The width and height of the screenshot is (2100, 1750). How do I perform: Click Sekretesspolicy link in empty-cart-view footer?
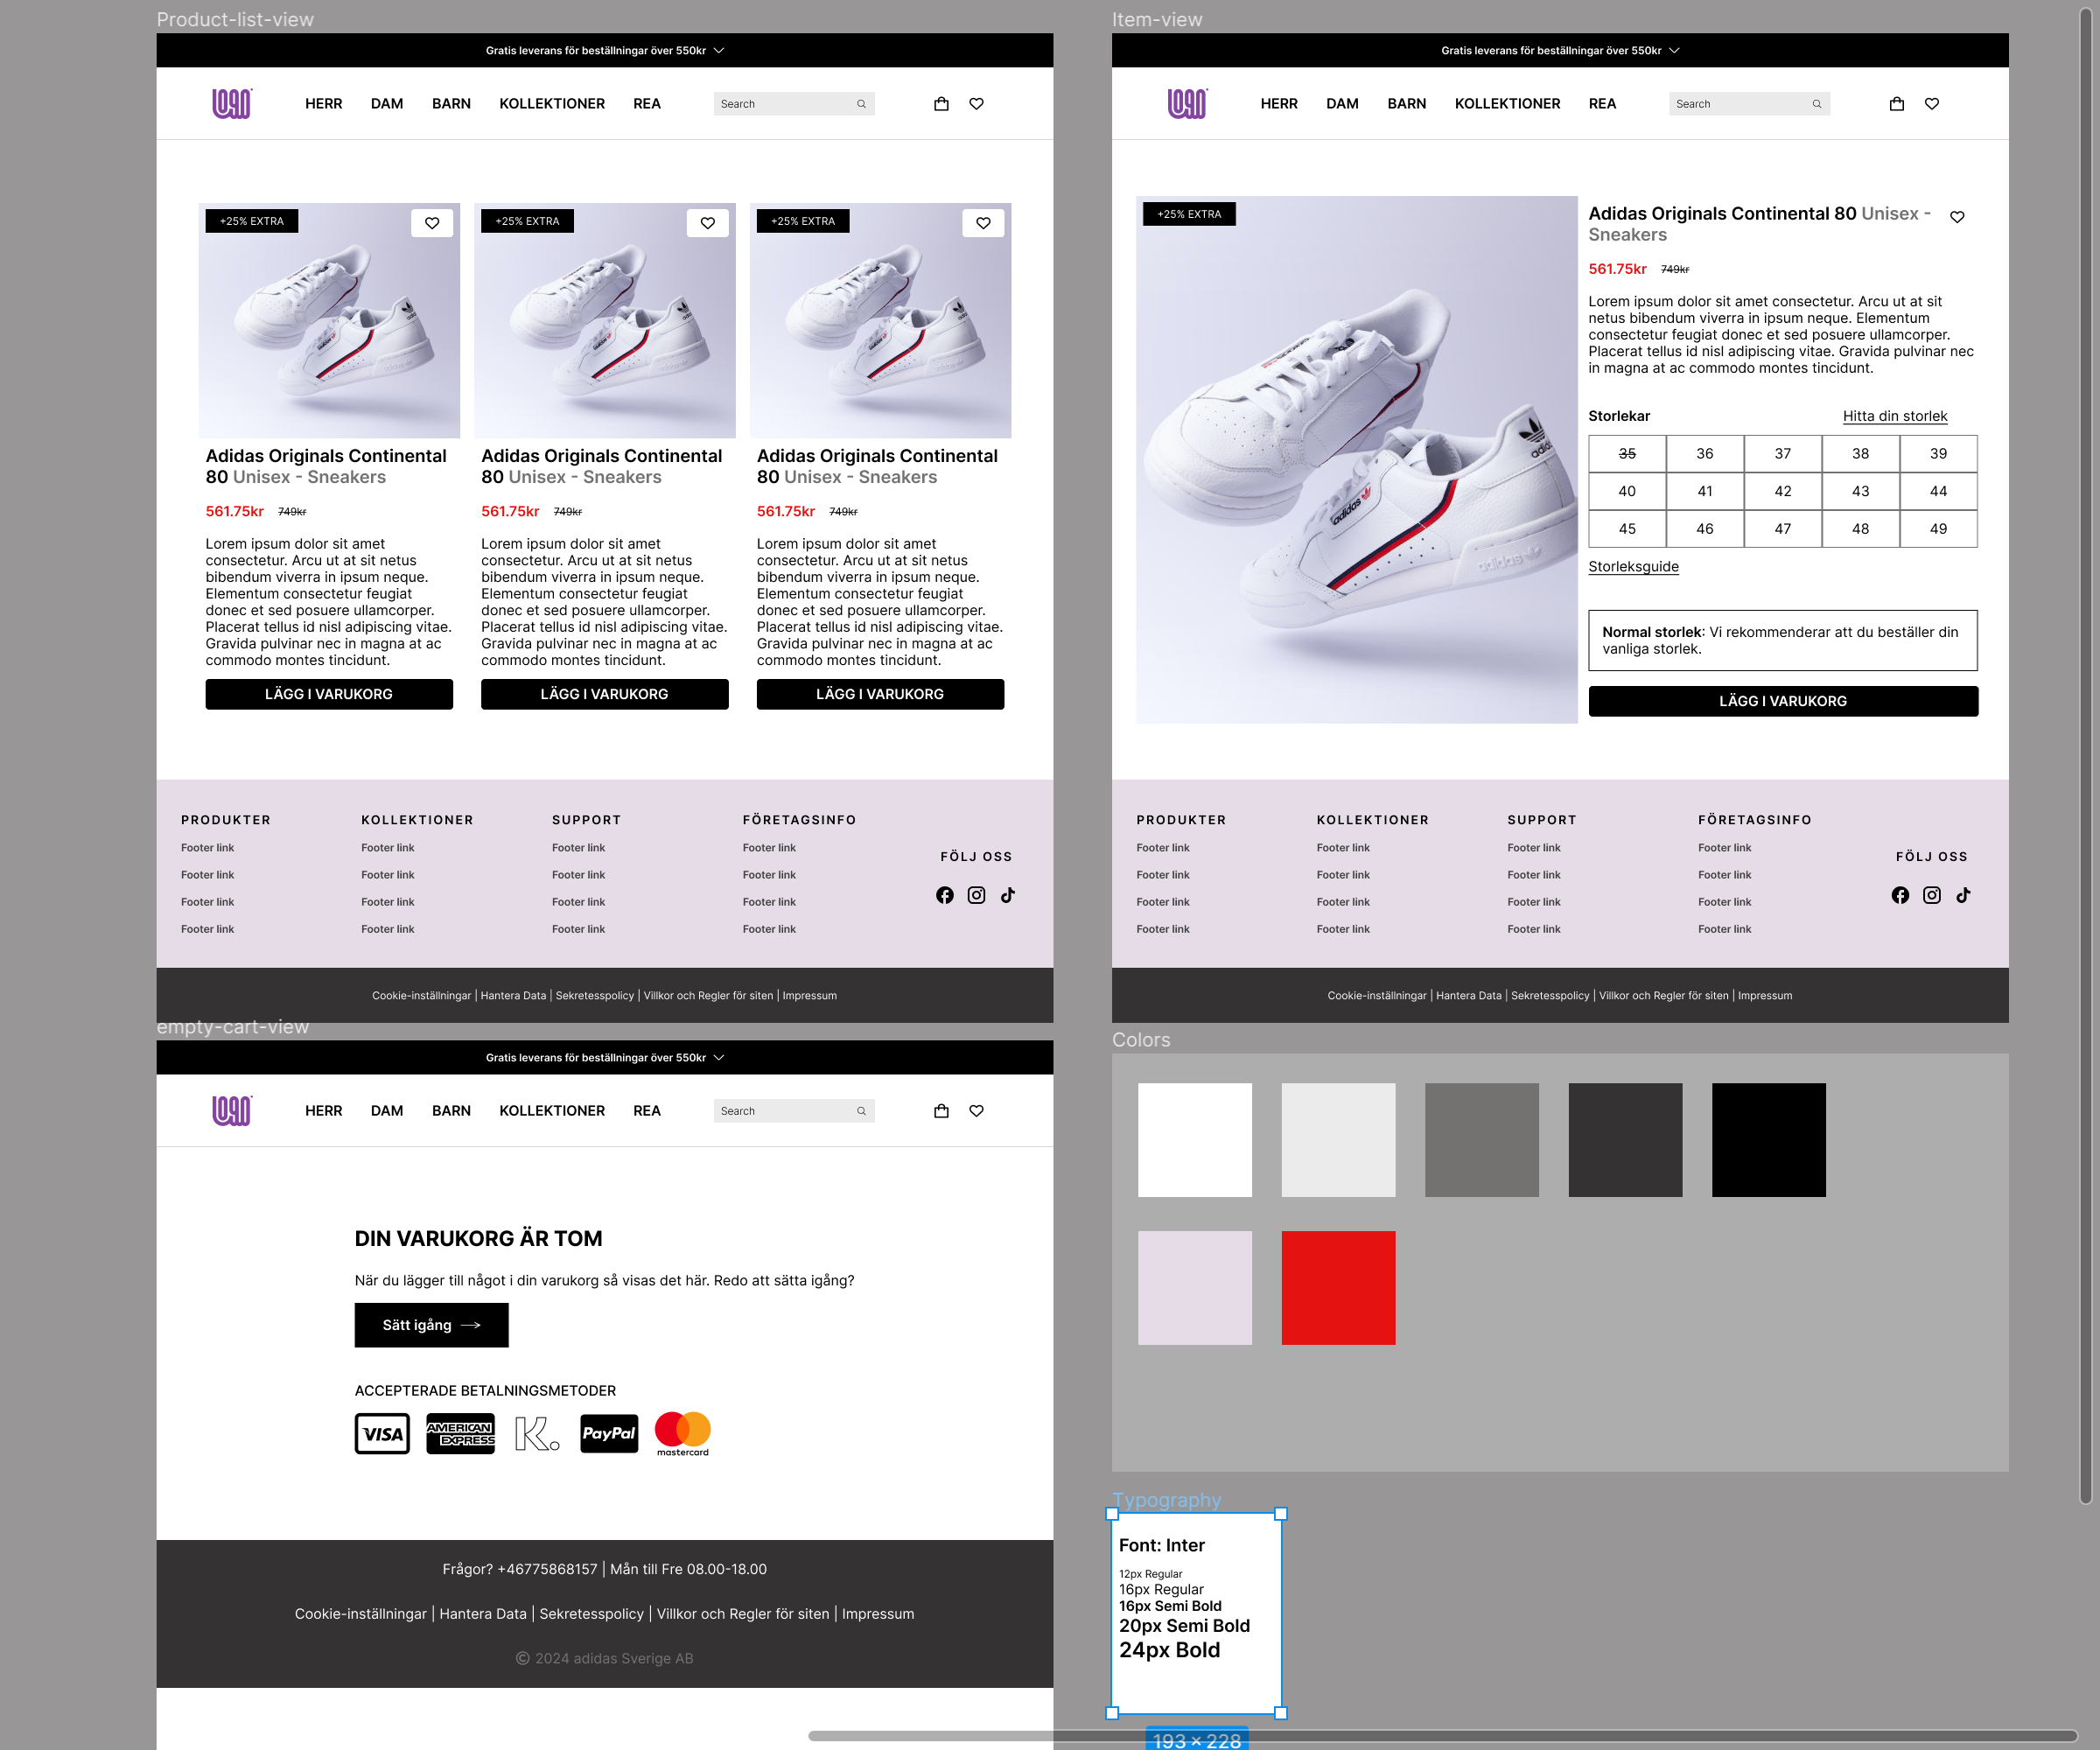pyautogui.click(x=591, y=1613)
